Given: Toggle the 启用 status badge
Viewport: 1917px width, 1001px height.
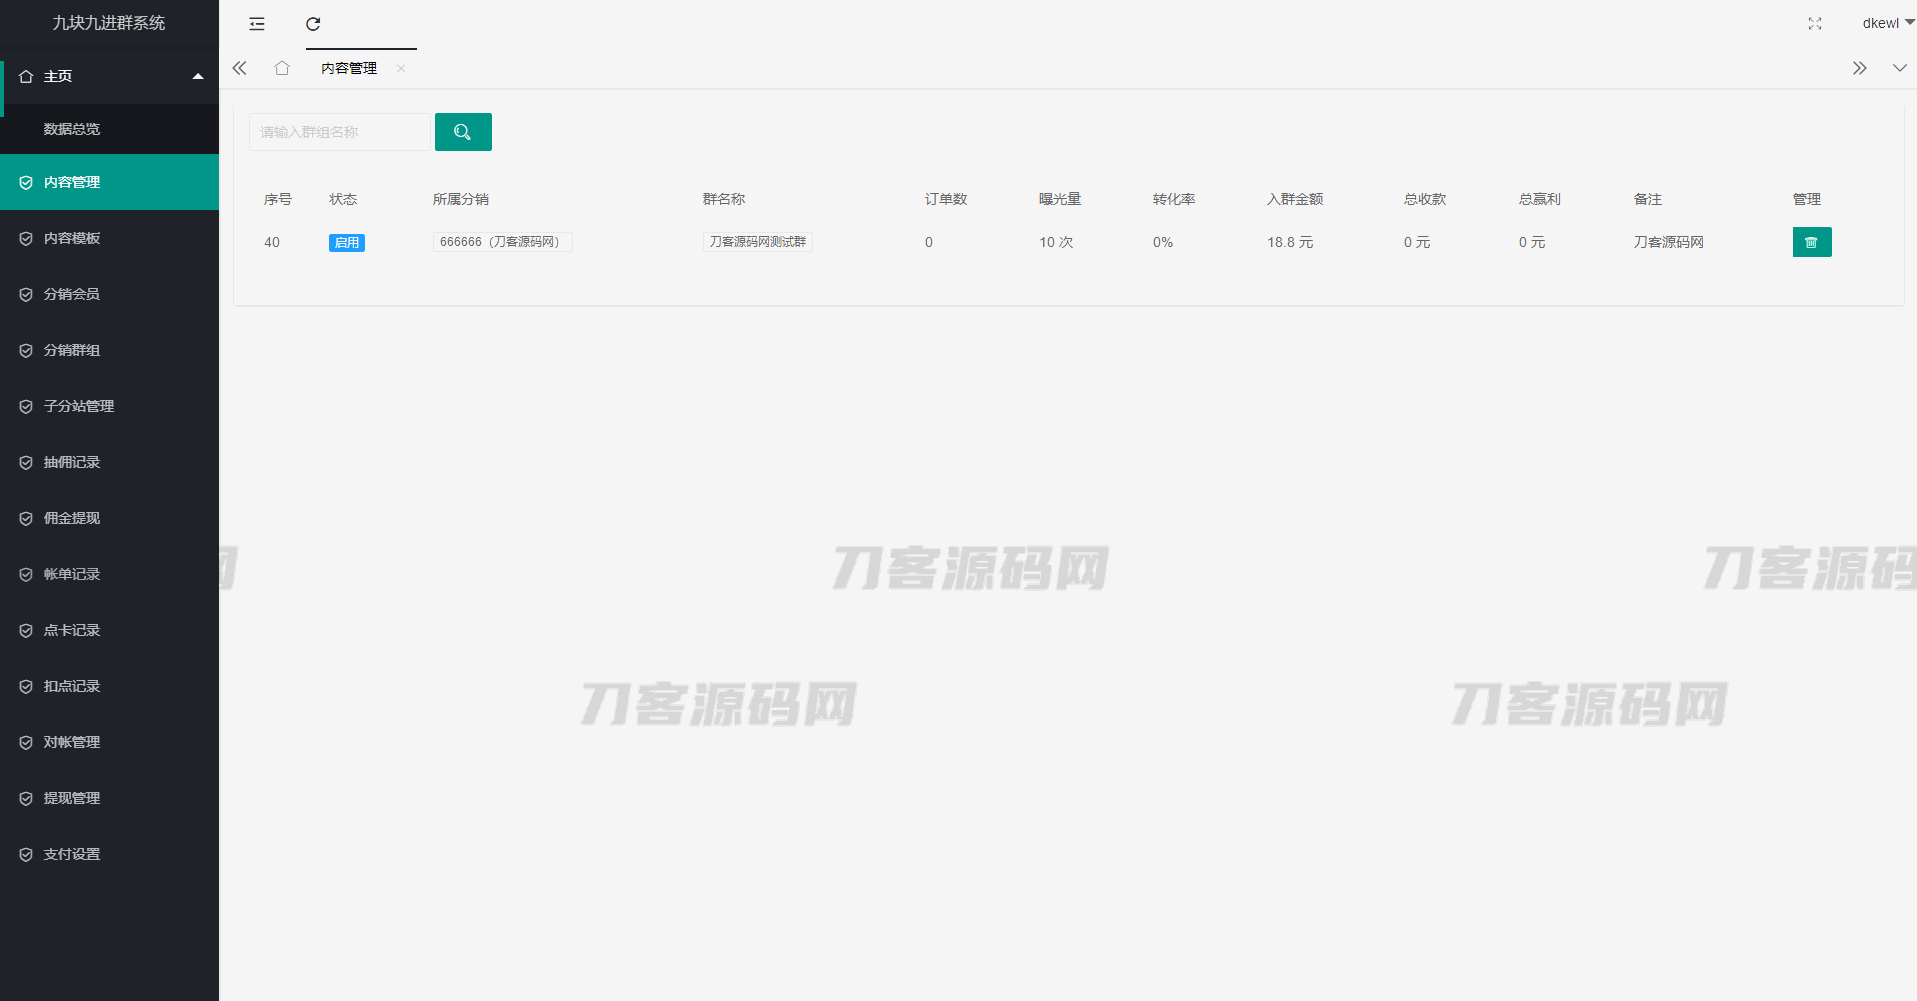Looking at the screenshot, I should click(346, 243).
